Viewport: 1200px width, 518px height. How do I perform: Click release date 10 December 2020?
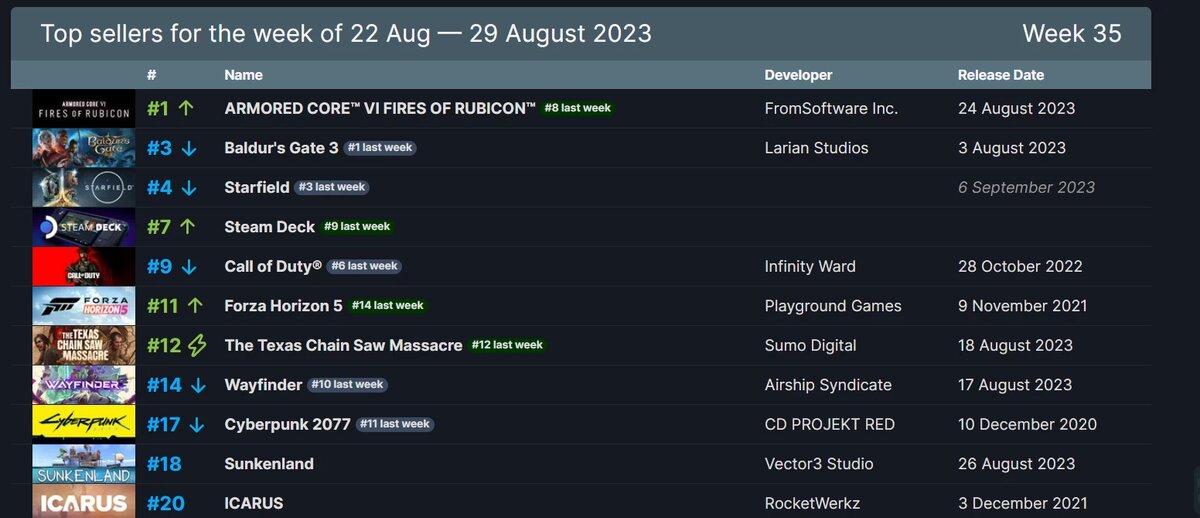tap(1028, 424)
